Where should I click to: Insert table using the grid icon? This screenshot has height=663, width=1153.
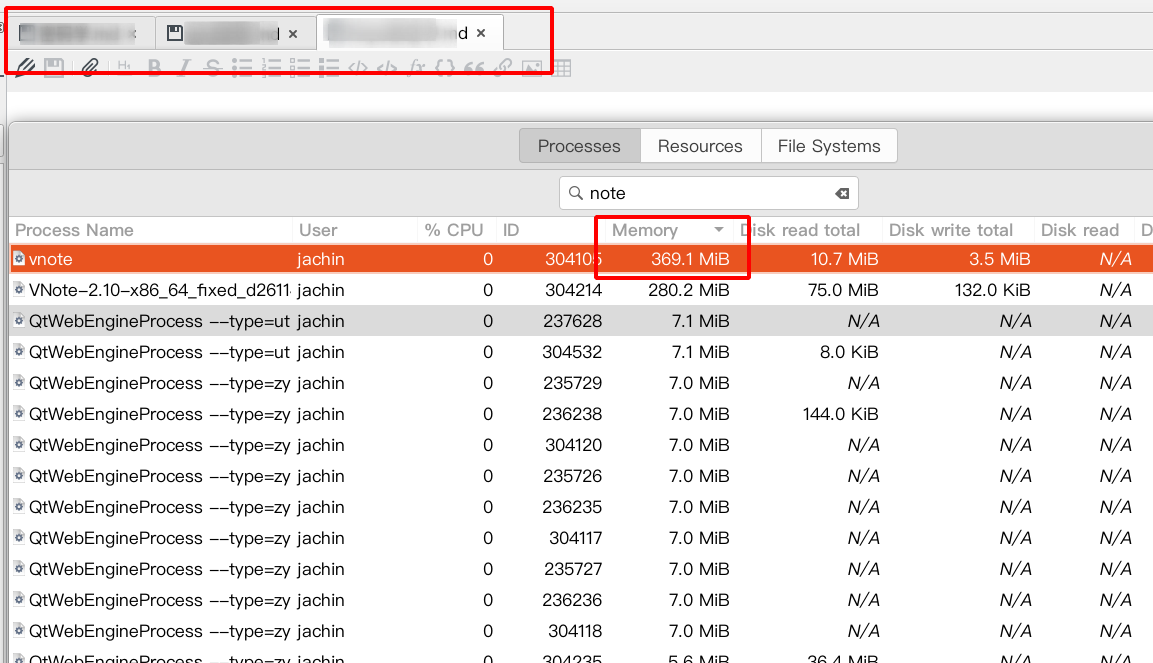coord(561,68)
